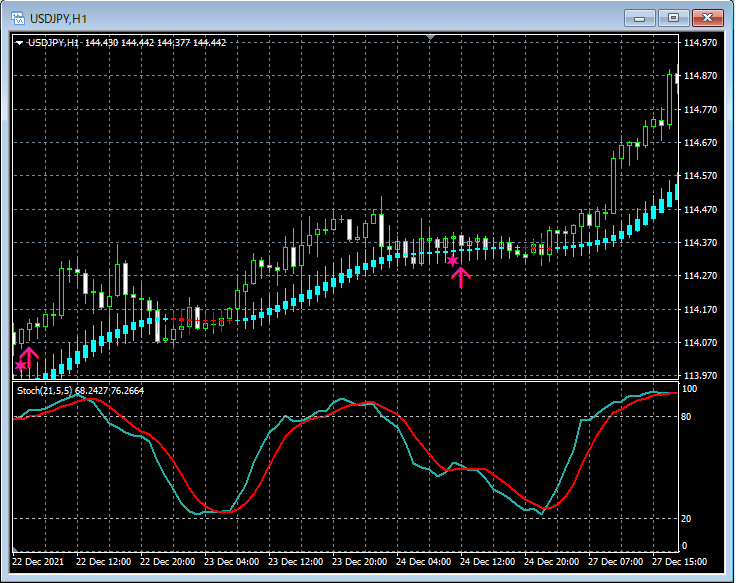Click the gray chart shift triangle at top
Screen dimensions: 736x583
430,38
